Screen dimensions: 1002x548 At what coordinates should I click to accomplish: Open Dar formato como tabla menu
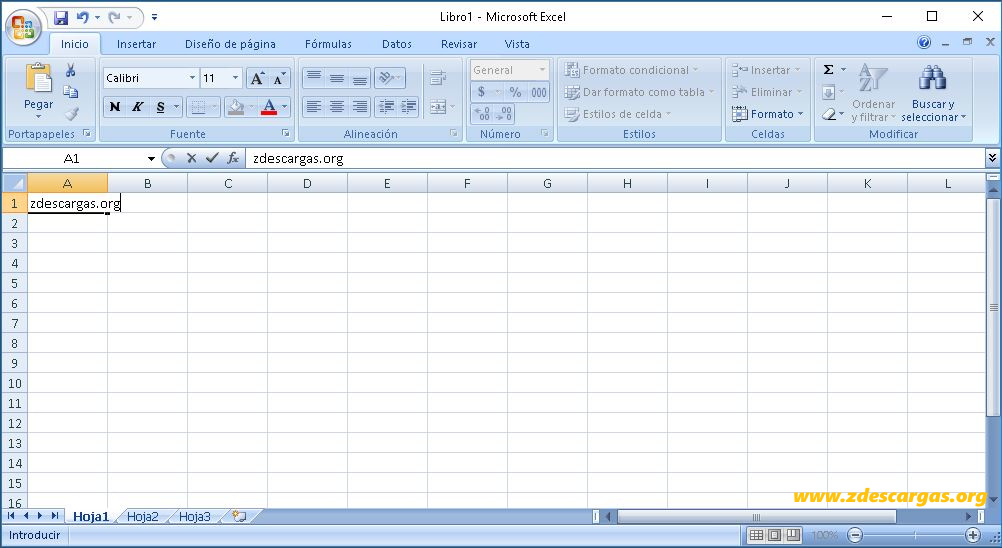(x=639, y=92)
